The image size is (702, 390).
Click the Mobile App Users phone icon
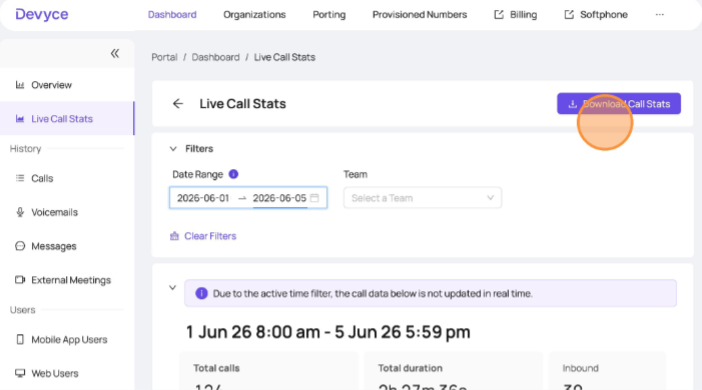[20, 339]
